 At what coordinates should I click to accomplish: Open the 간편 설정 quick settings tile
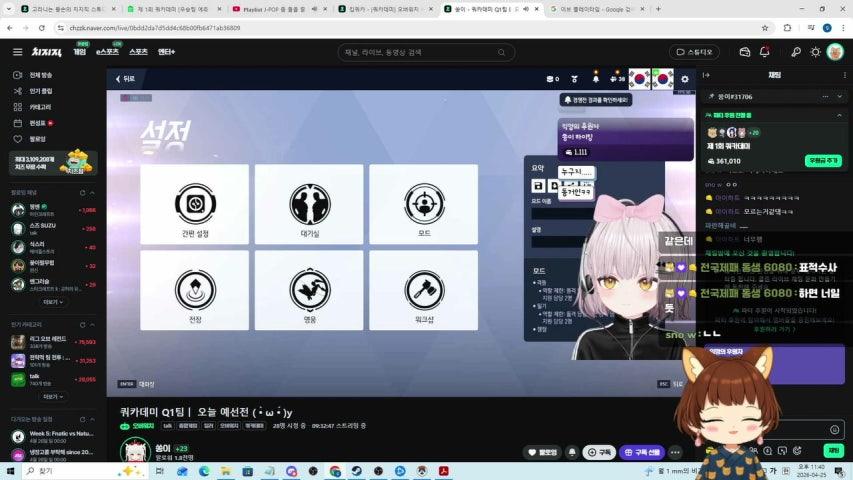[x=195, y=204]
